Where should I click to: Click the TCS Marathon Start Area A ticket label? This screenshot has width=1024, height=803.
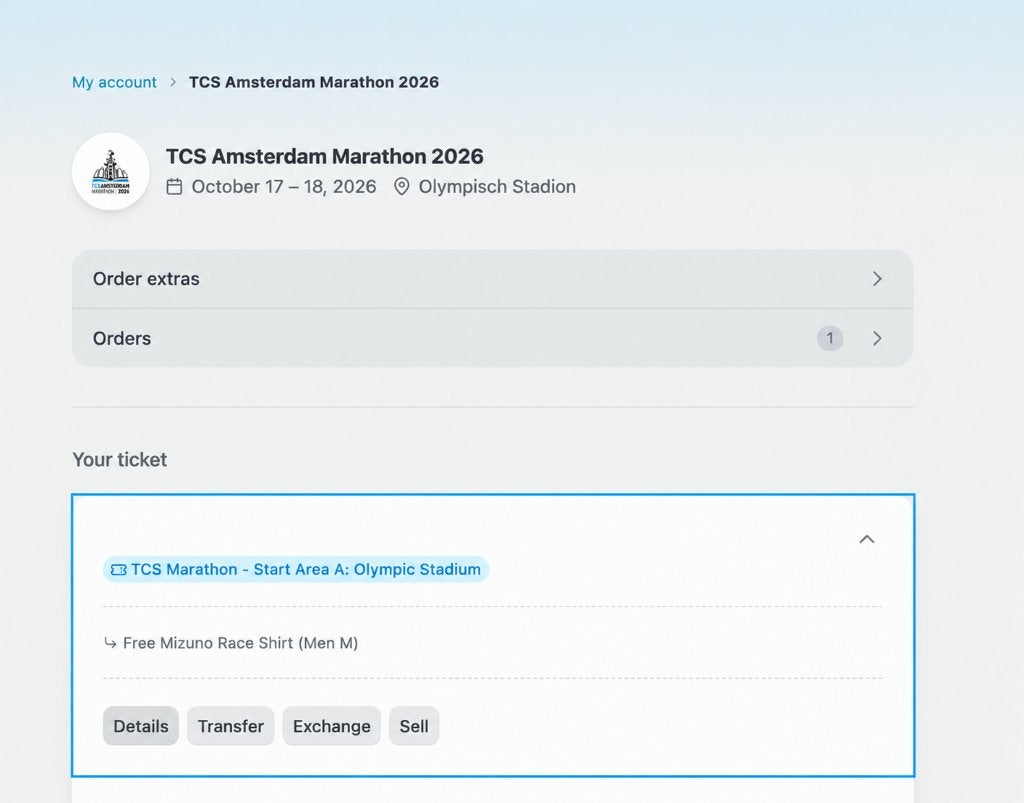296,569
